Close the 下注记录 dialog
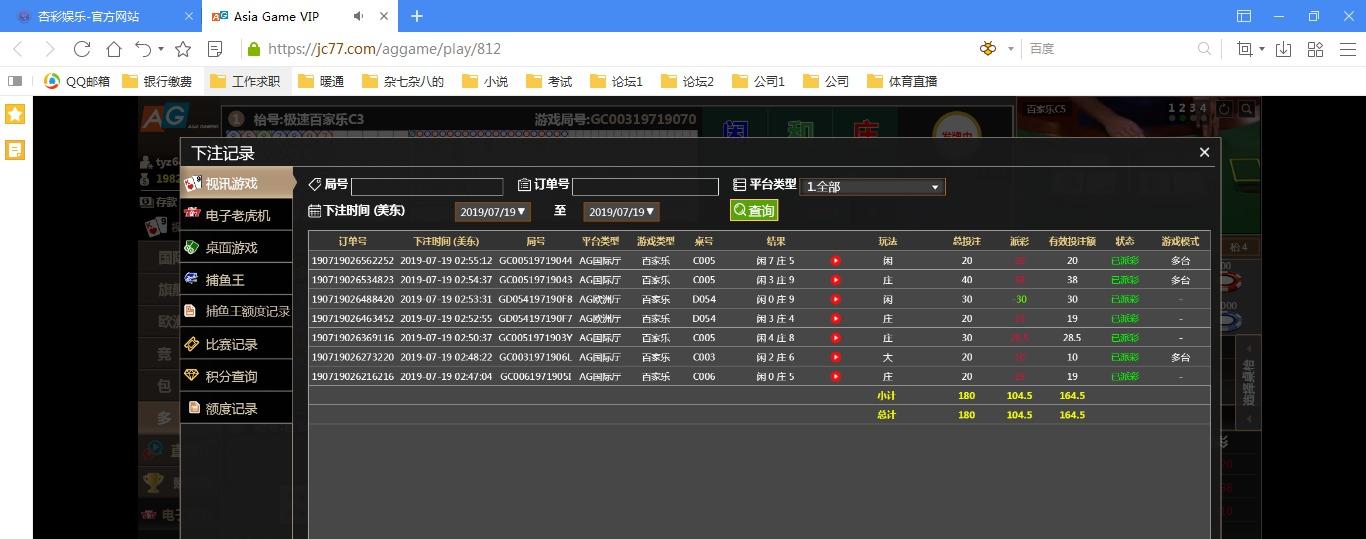 1204,152
